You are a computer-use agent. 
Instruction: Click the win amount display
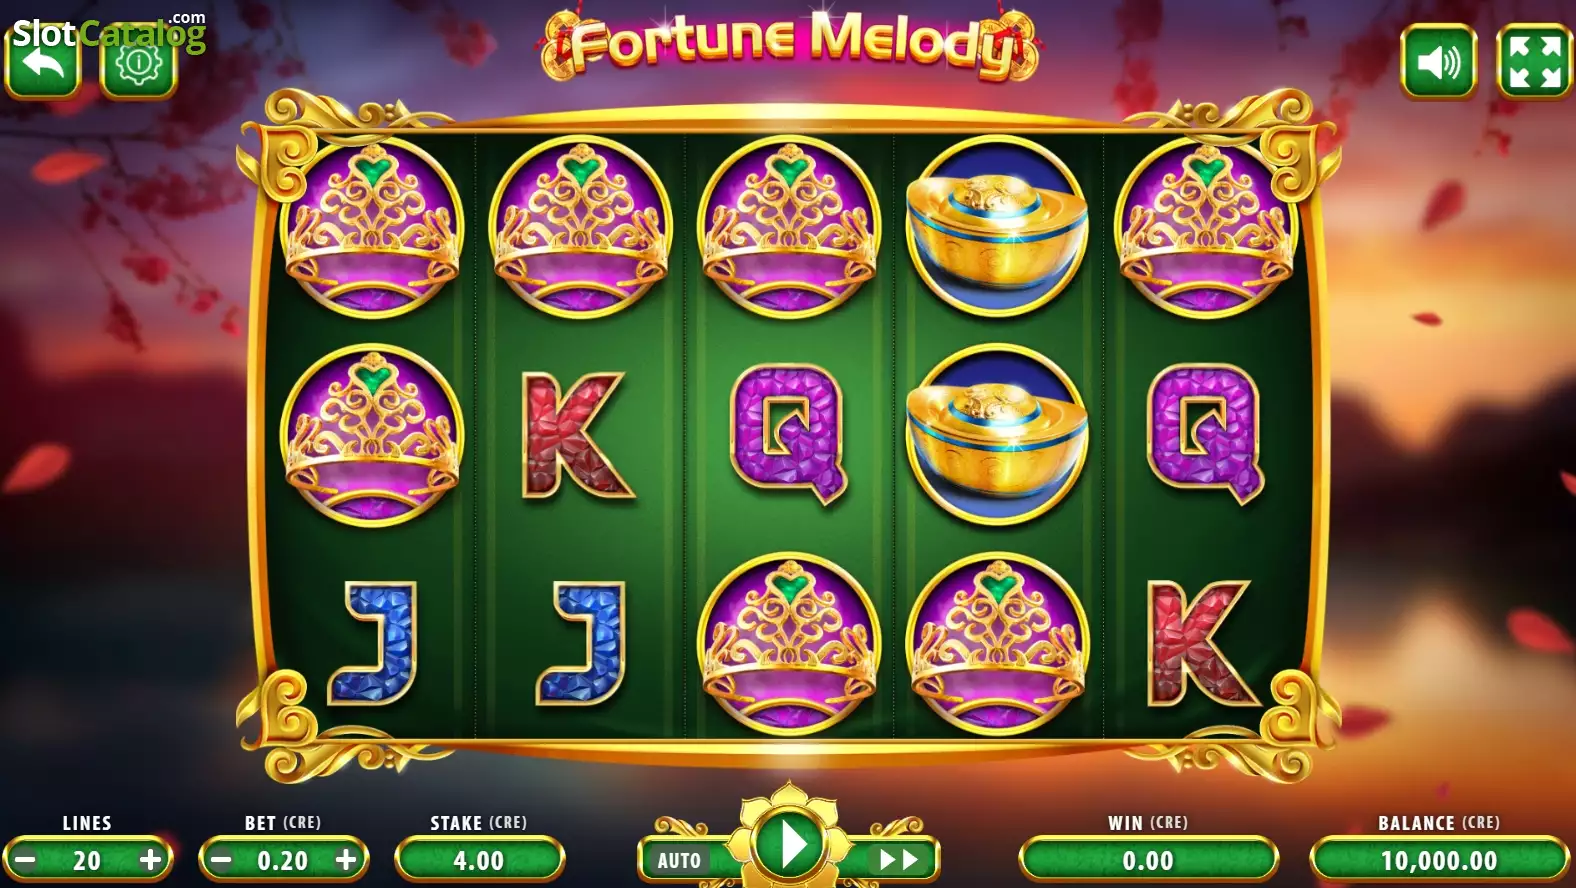click(1148, 860)
